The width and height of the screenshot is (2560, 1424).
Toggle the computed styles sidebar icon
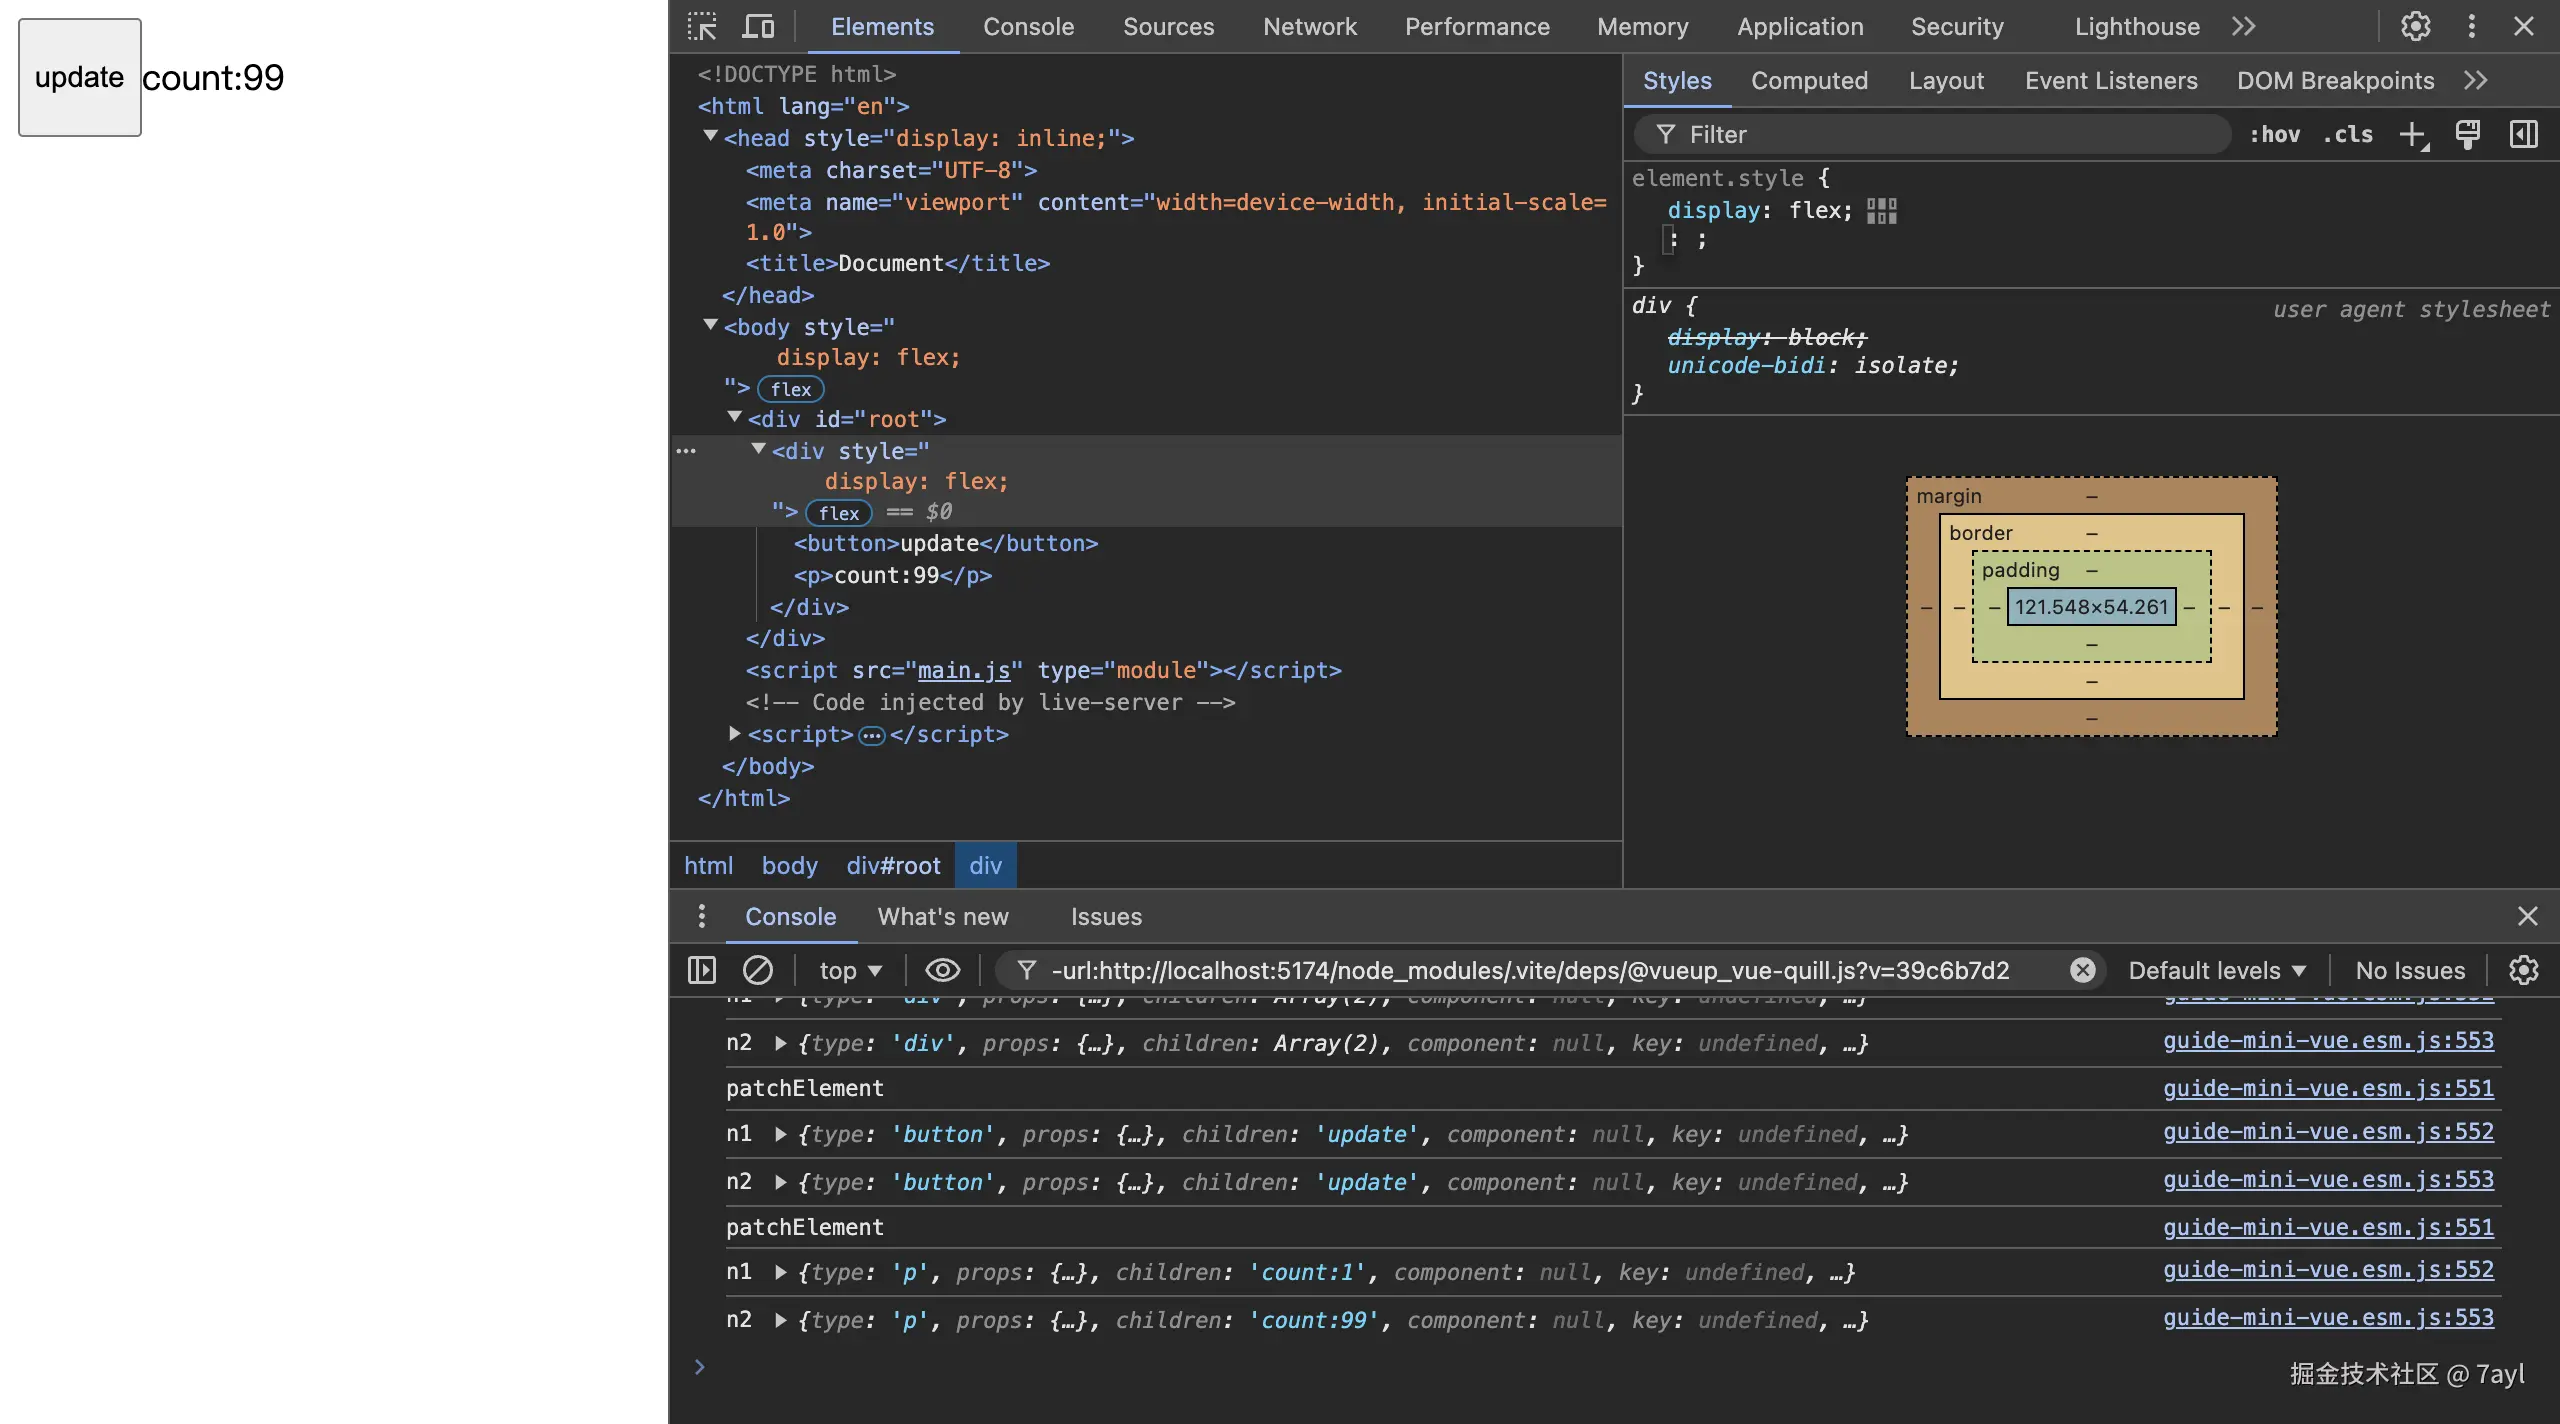[2523, 135]
